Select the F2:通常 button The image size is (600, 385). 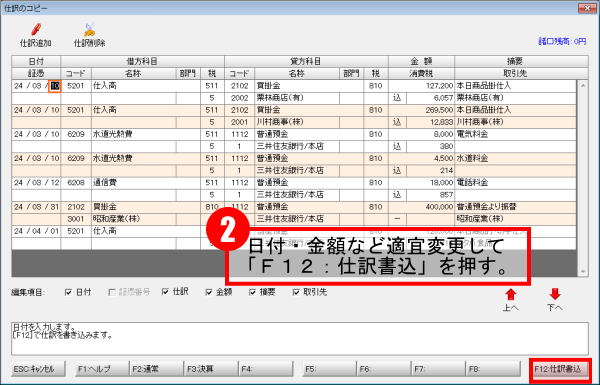tap(157, 369)
